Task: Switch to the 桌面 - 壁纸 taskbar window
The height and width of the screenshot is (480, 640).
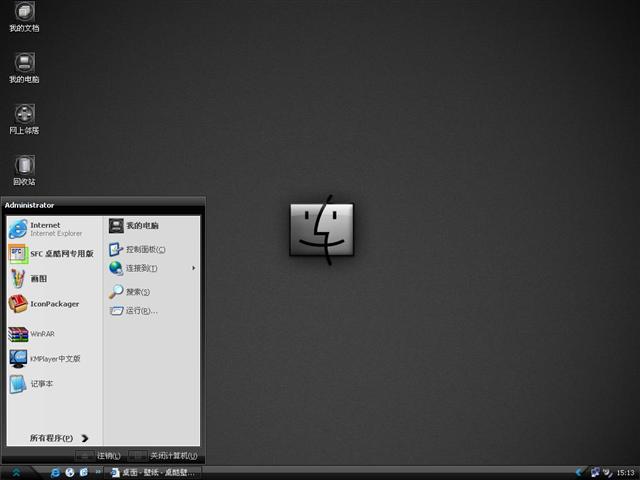Action: click(x=153, y=473)
